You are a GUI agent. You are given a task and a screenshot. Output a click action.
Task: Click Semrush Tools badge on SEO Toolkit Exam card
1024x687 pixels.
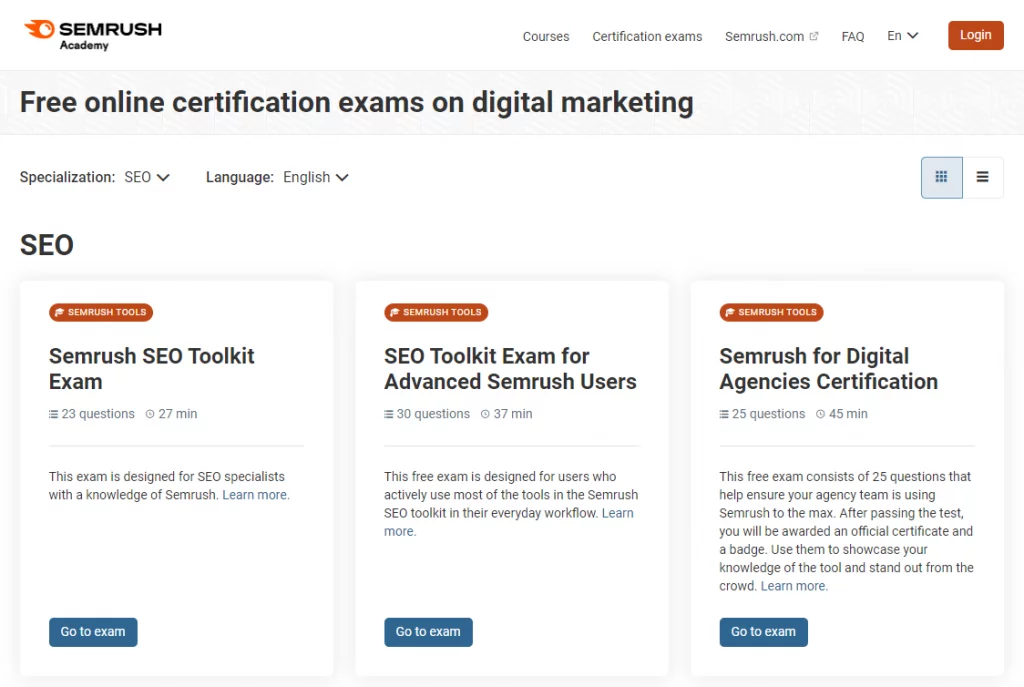[x=101, y=312]
